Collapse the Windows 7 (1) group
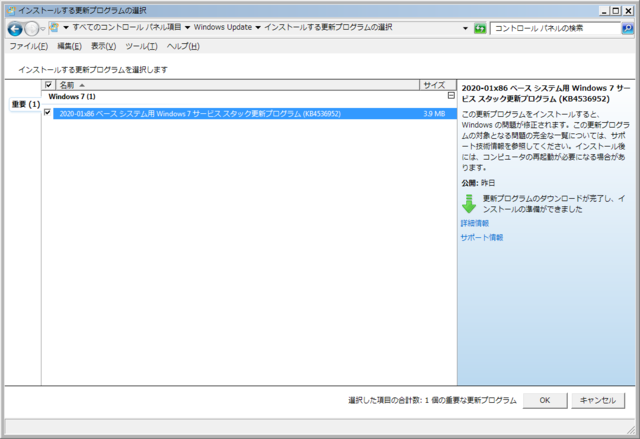Image resolution: width=640 pixels, height=439 pixels. pos(451,96)
